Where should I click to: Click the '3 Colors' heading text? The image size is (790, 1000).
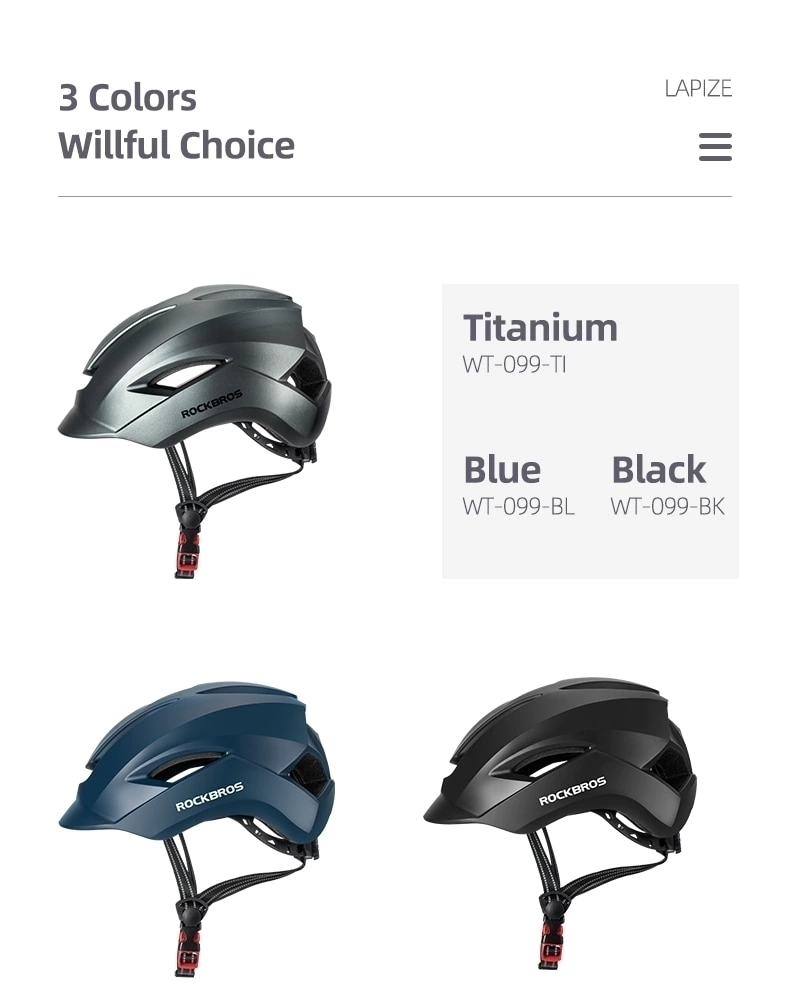(128, 98)
